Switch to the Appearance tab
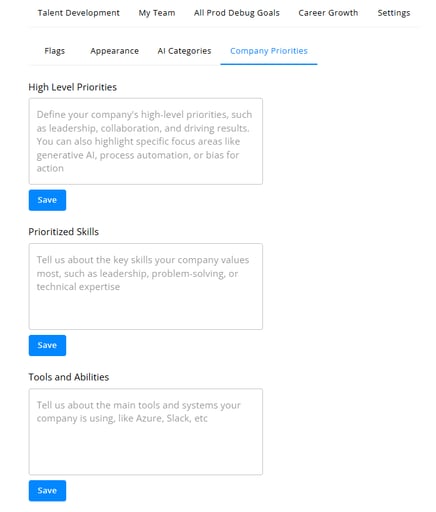 click(114, 51)
